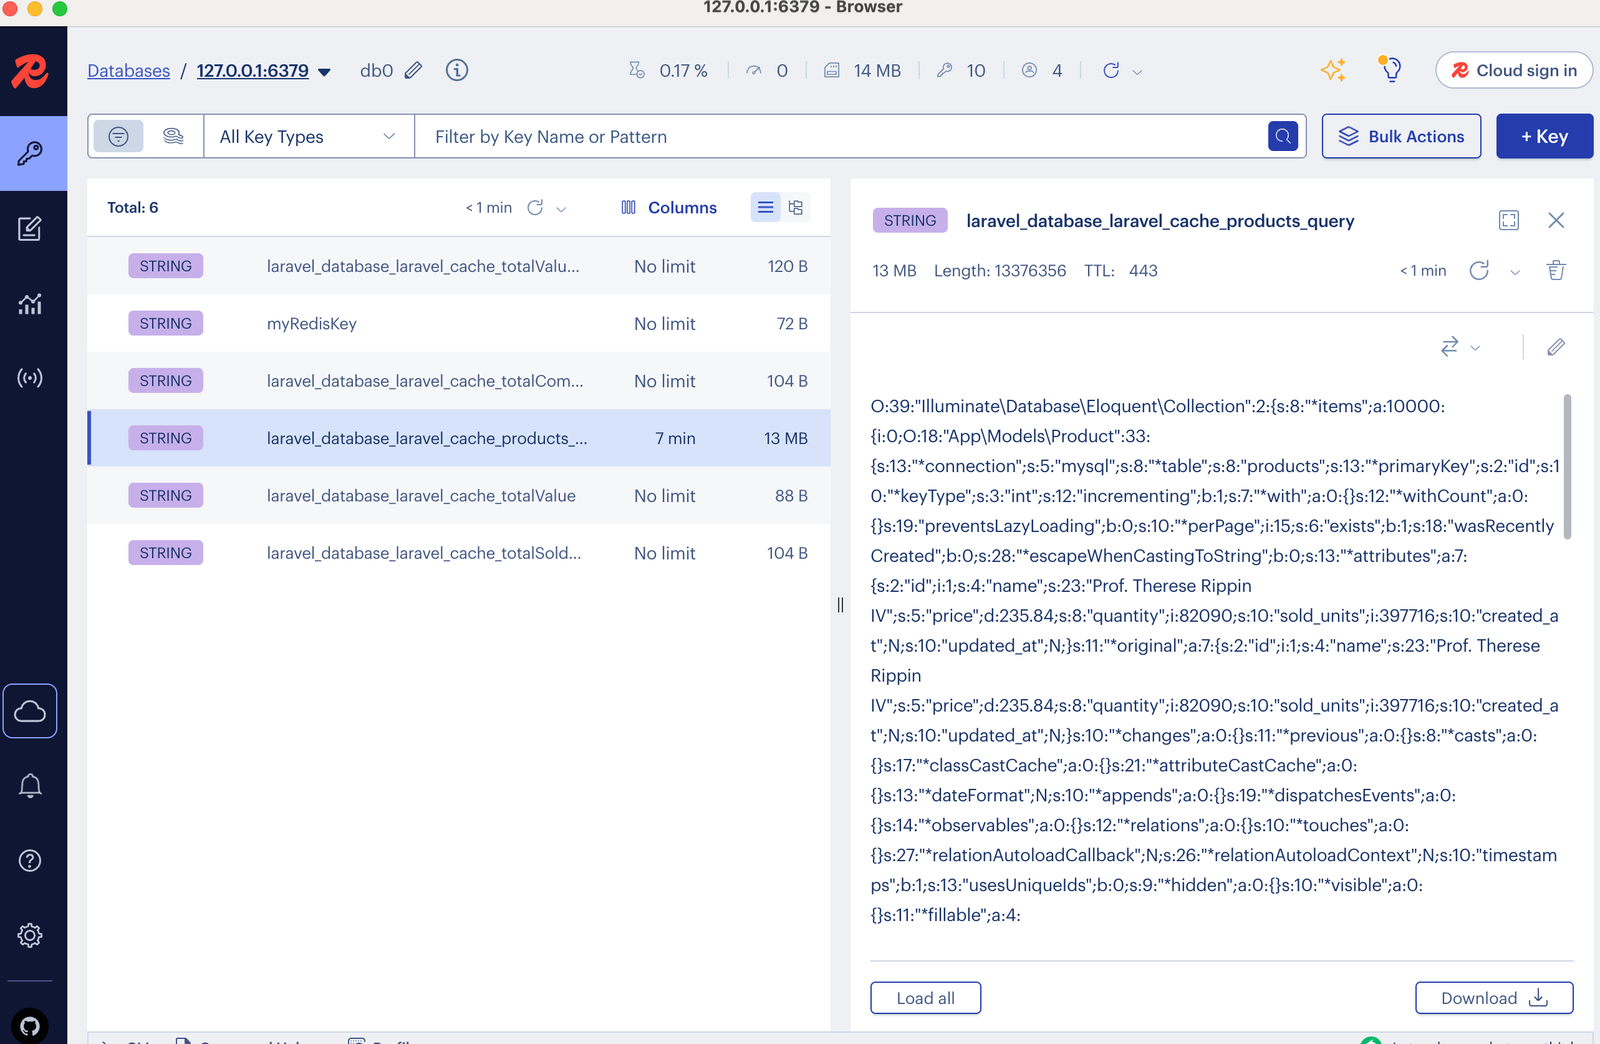Open the insights lightbulb icon
1600x1044 pixels.
pos(1390,69)
